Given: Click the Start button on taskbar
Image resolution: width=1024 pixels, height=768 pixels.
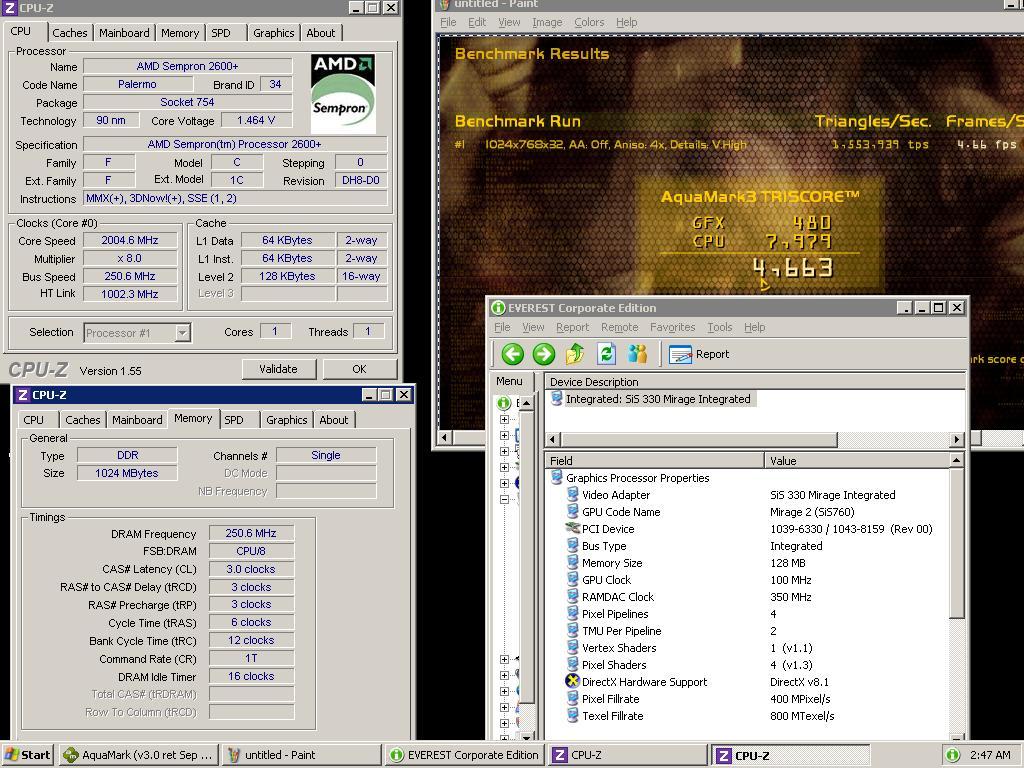Looking at the screenshot, I should click(x=28, y=755).
